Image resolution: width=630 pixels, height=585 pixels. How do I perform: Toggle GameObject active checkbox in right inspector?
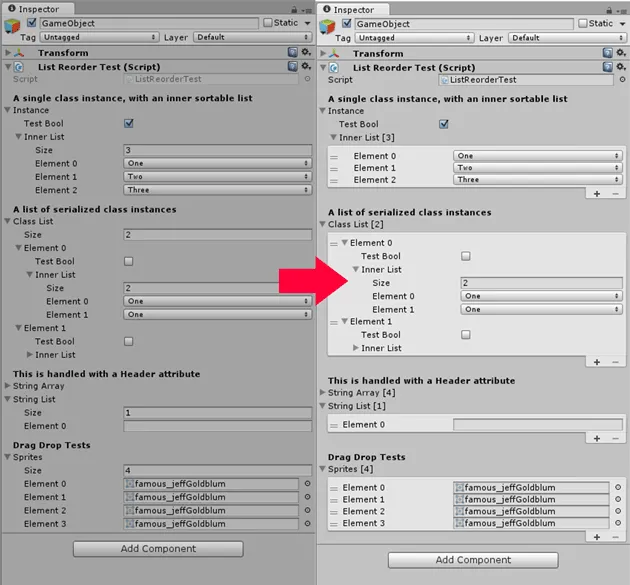coord(347,24)
